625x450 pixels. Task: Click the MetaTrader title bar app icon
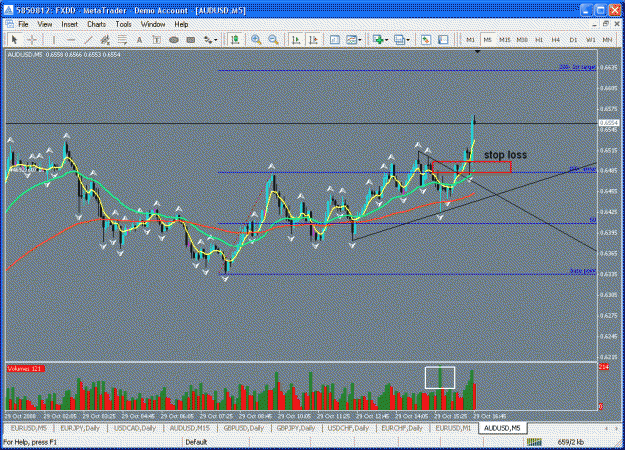(x=8, y=10)
